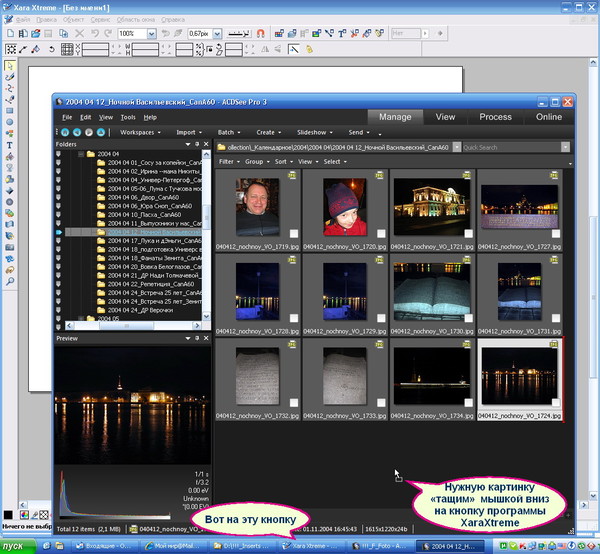Switch to the Process mode tab
The image size is (600, 554).
tap(496, 117)
